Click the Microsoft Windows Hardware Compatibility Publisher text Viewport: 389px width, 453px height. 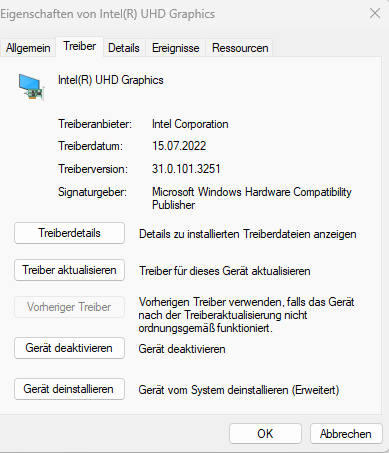click(252, 198)
